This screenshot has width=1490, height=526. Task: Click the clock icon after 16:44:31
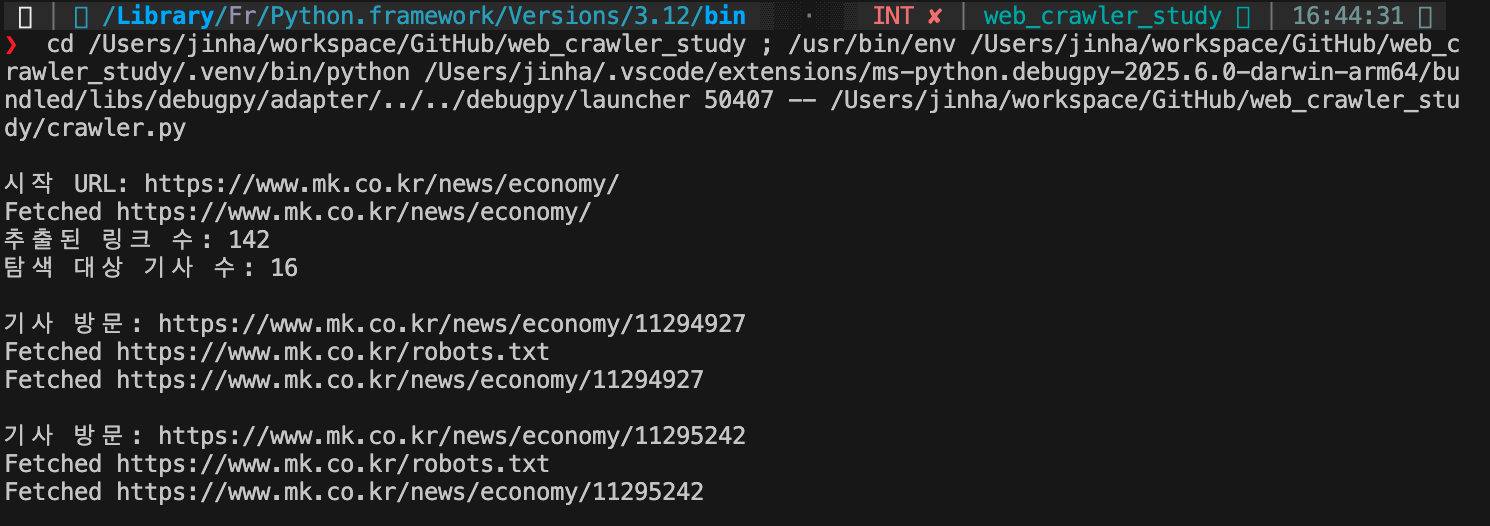point(1425,16)
